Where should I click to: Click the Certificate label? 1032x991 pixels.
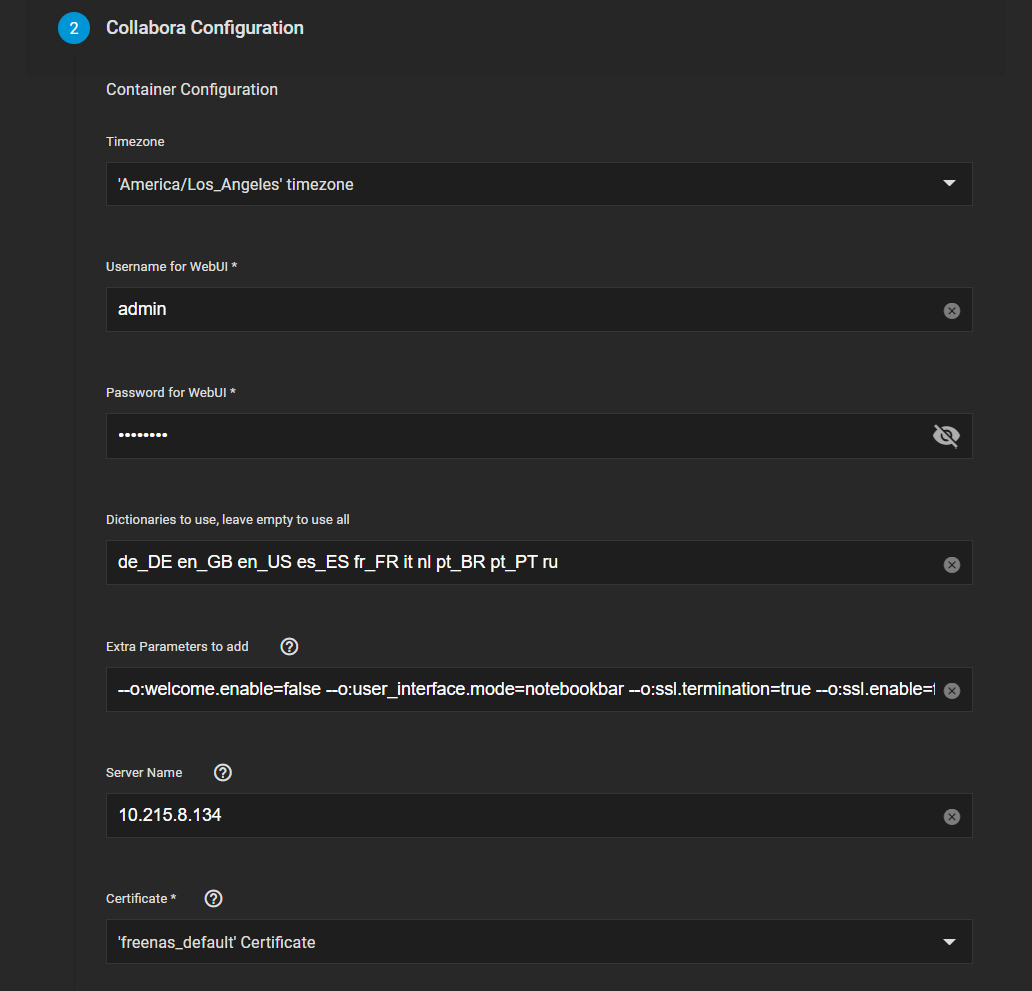coord(141,898)
